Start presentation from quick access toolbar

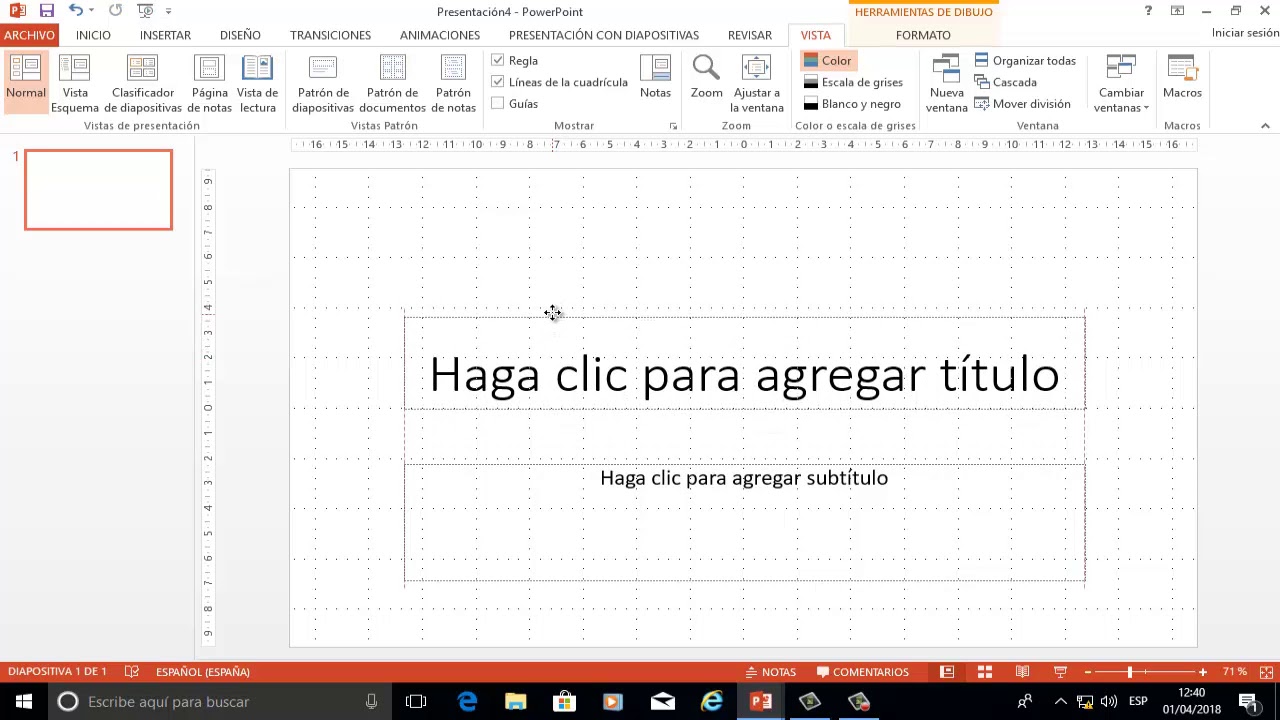(x=145, y=11)
